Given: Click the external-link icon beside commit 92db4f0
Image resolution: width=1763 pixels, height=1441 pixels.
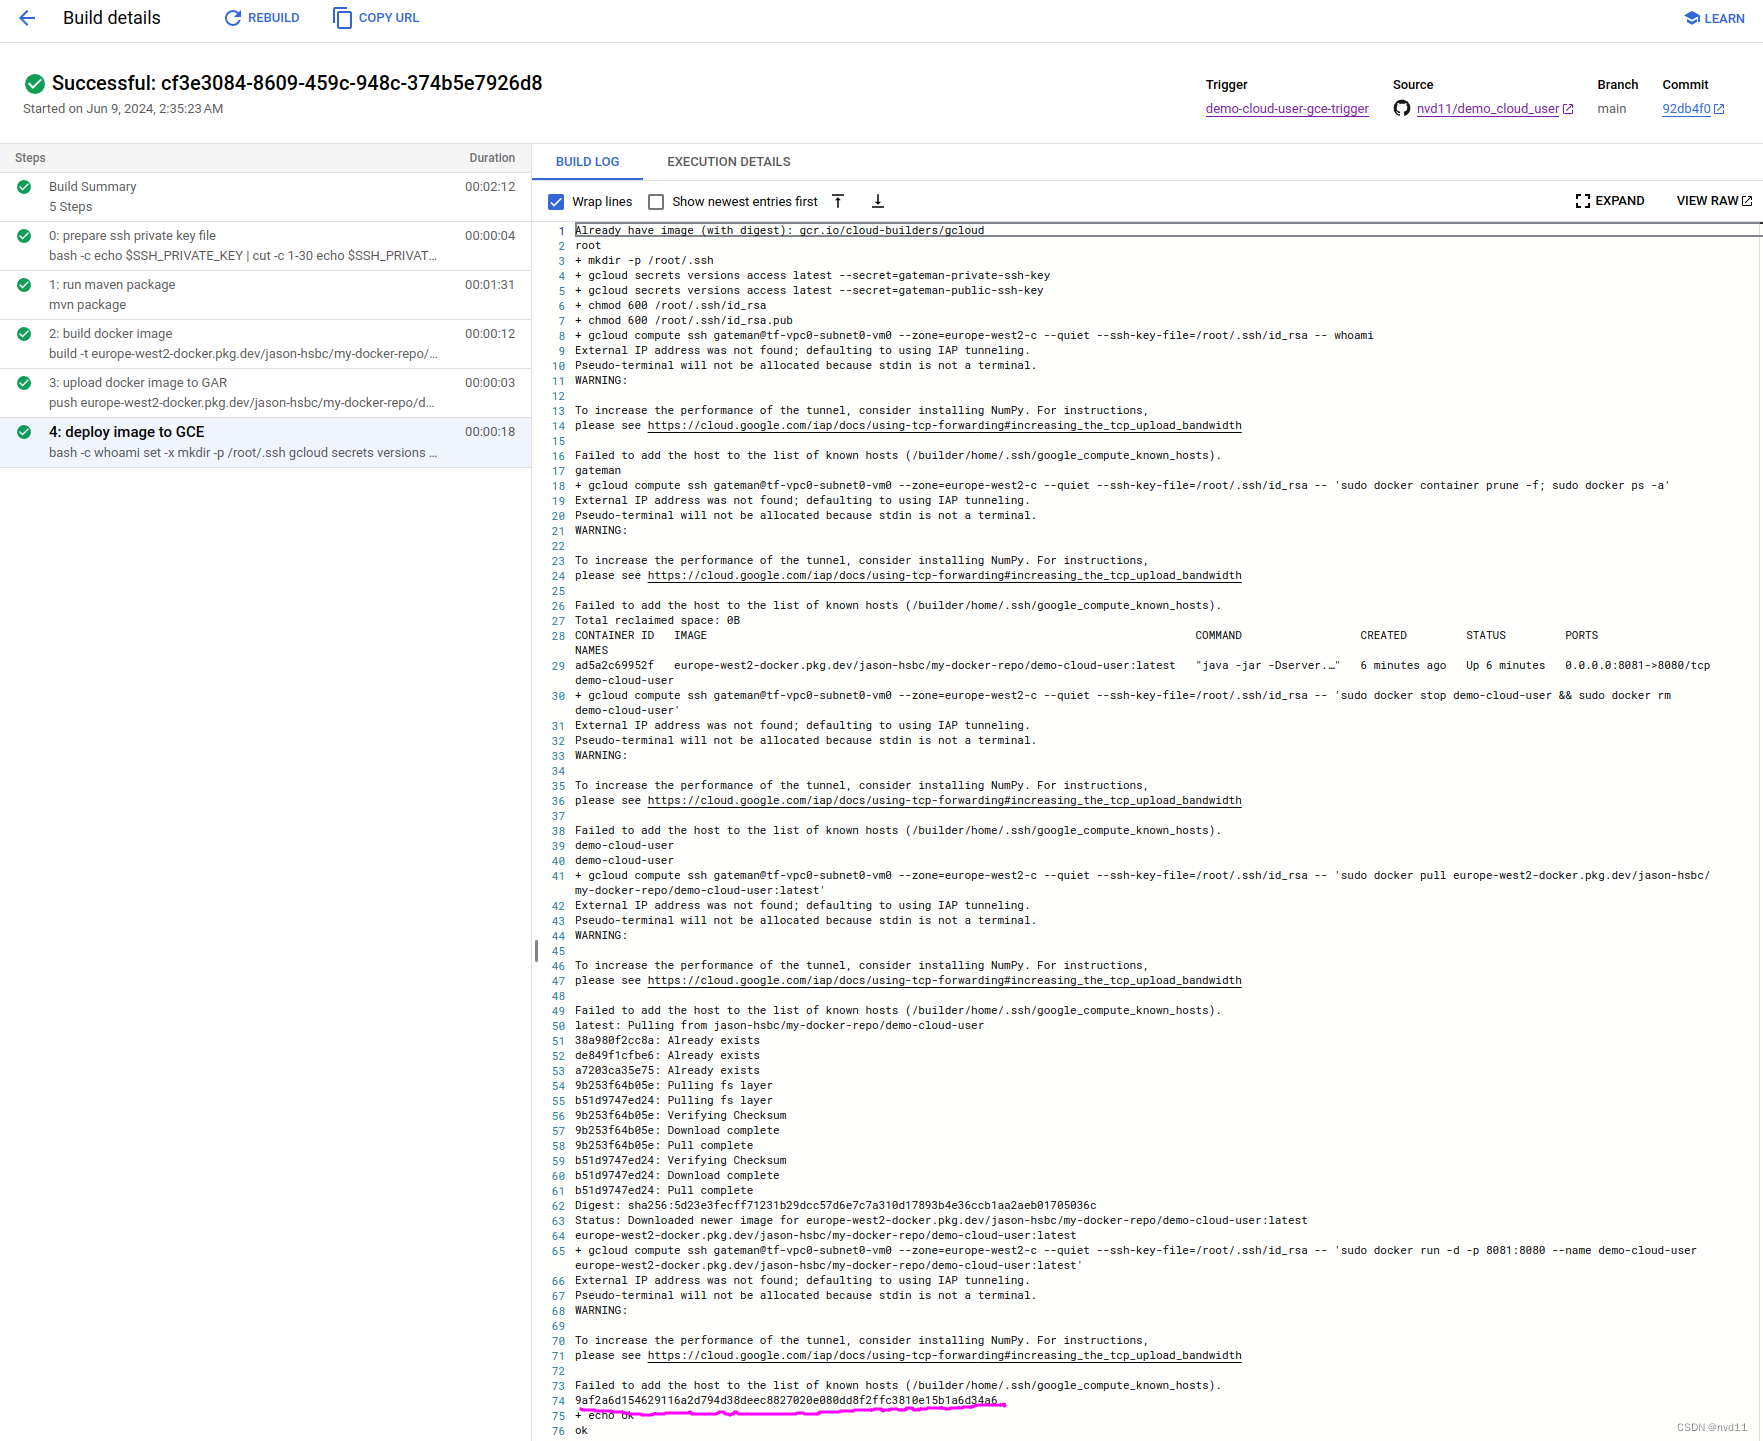Looking at the screenshot, I should coord(1719,109).
